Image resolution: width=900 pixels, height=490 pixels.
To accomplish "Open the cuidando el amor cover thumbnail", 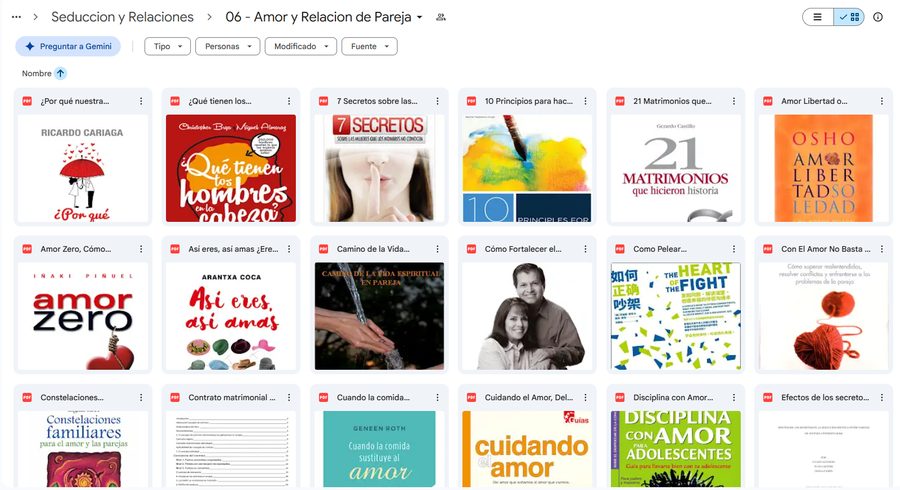I will click(527, 449).
